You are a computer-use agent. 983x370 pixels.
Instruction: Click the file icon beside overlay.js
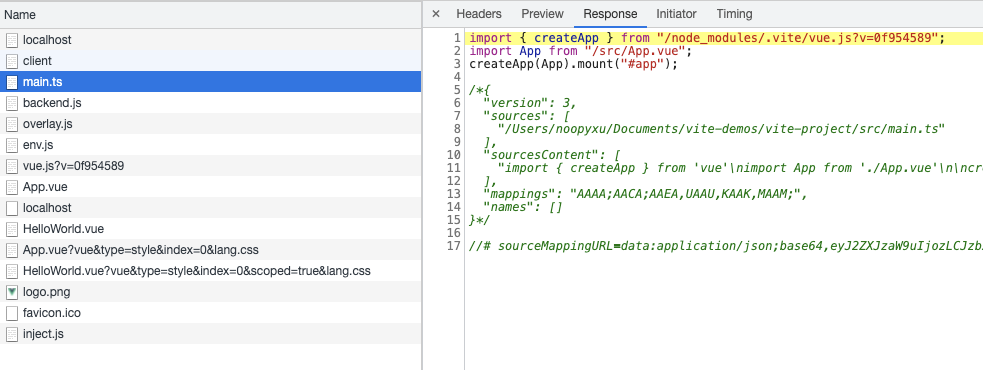tap(12, 124)
